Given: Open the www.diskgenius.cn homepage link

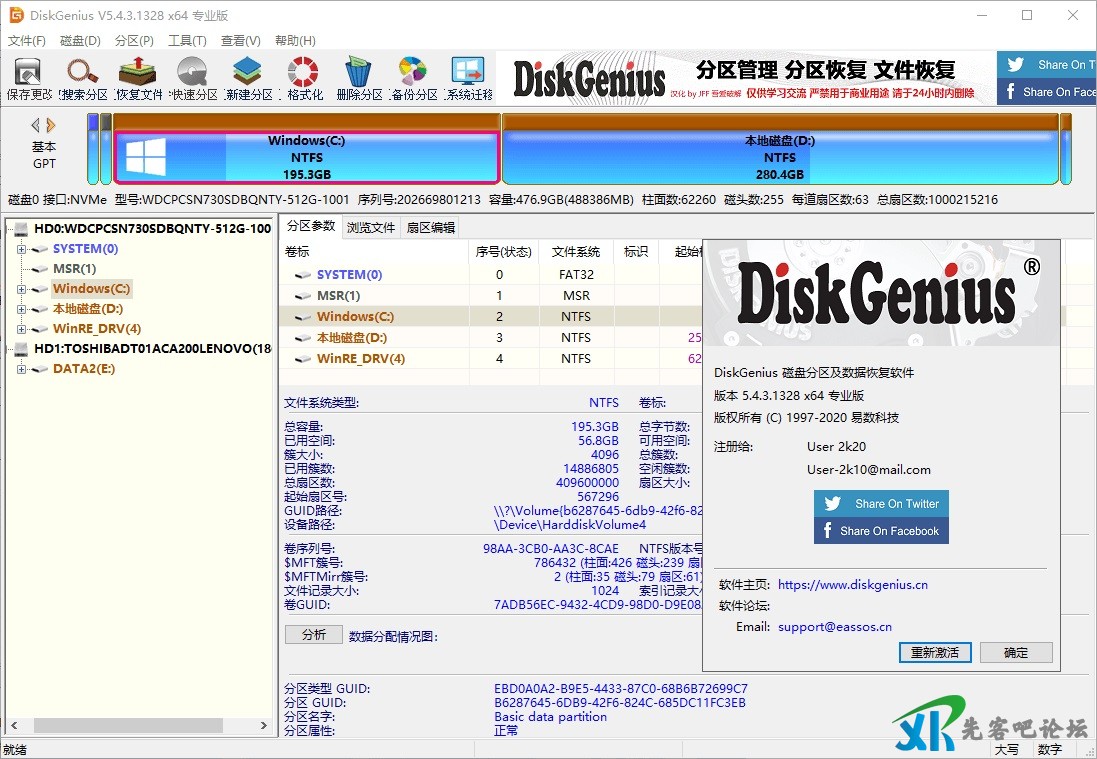Looking at the screenshot, I should tap(852, 585).
